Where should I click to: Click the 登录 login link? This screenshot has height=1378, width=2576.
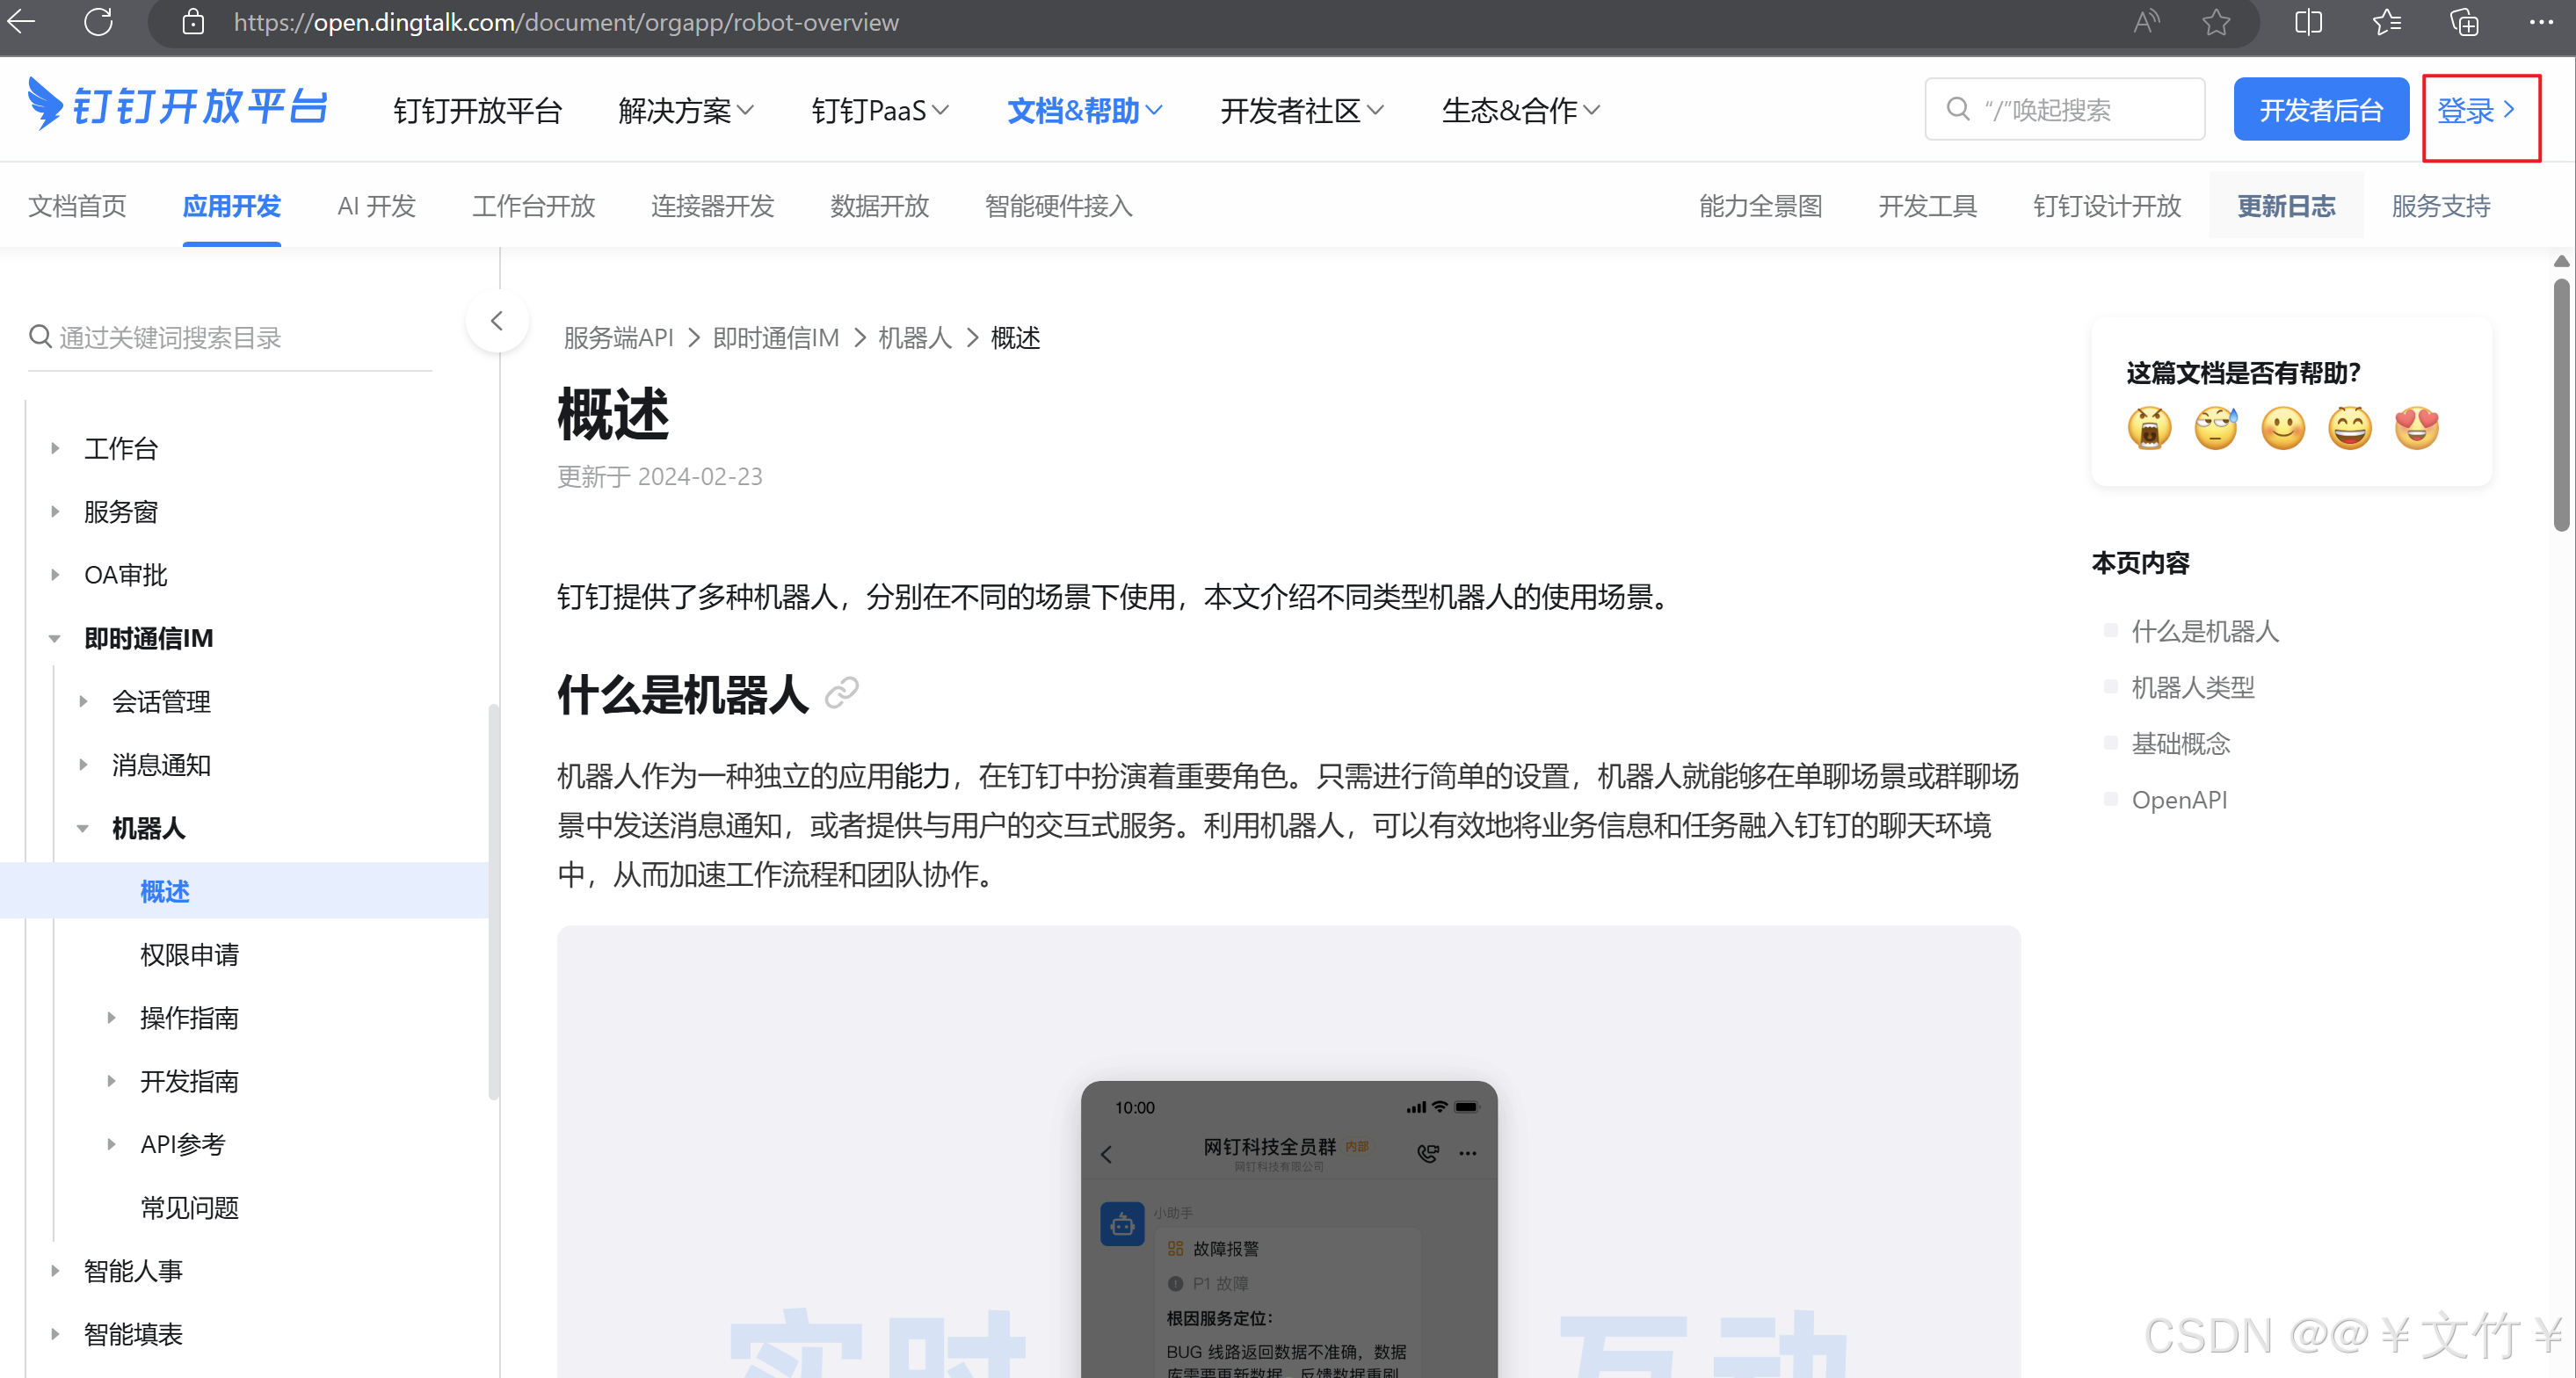(x=2477, y=110)
